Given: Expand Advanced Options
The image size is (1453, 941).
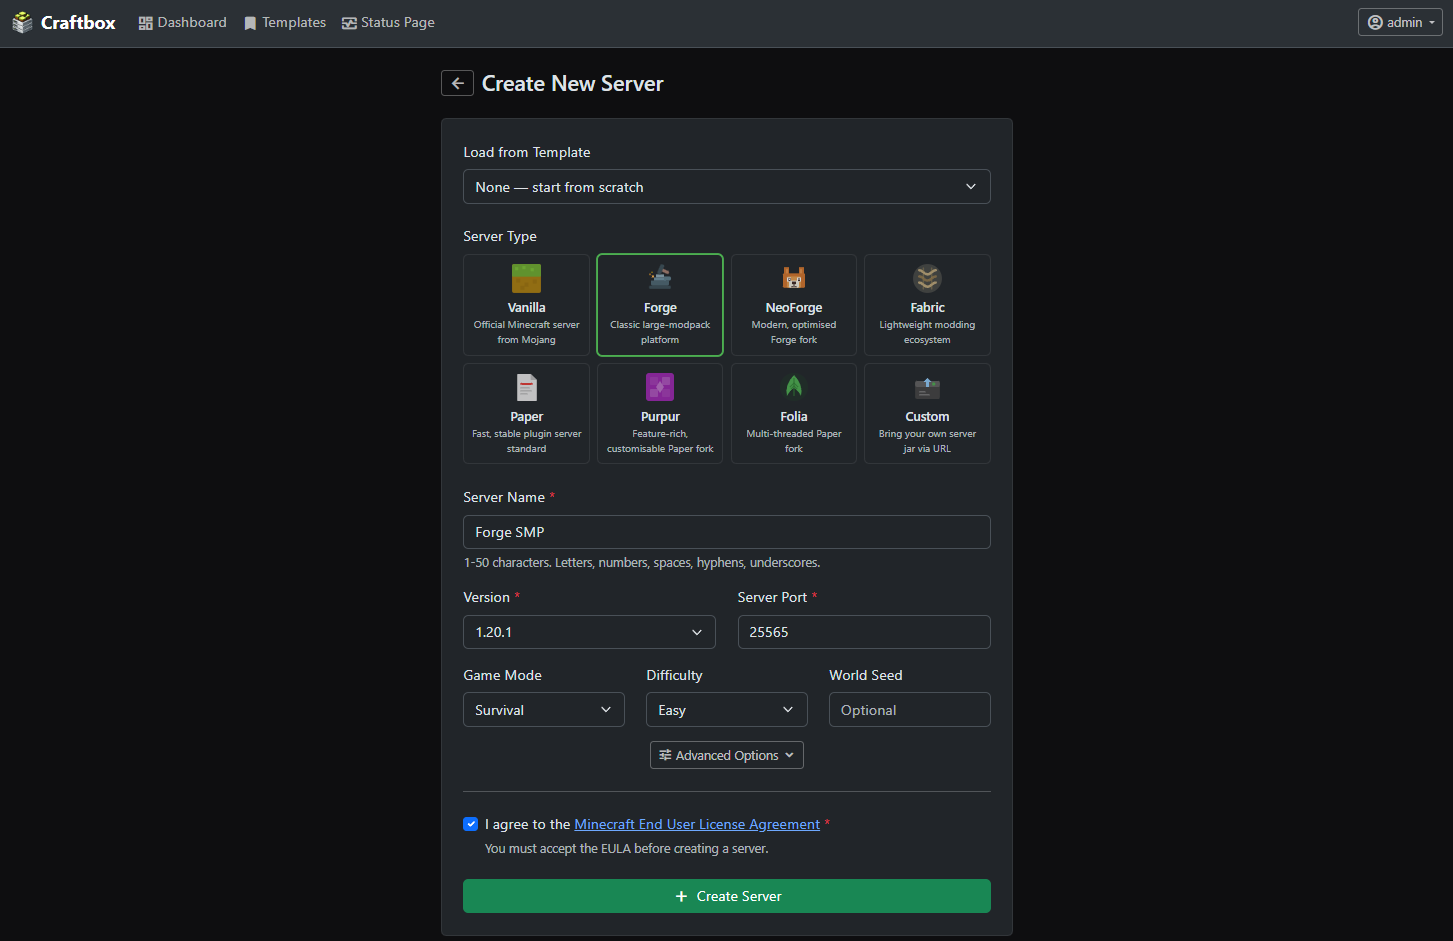Looking at the screenshot, I should (727, 755).
